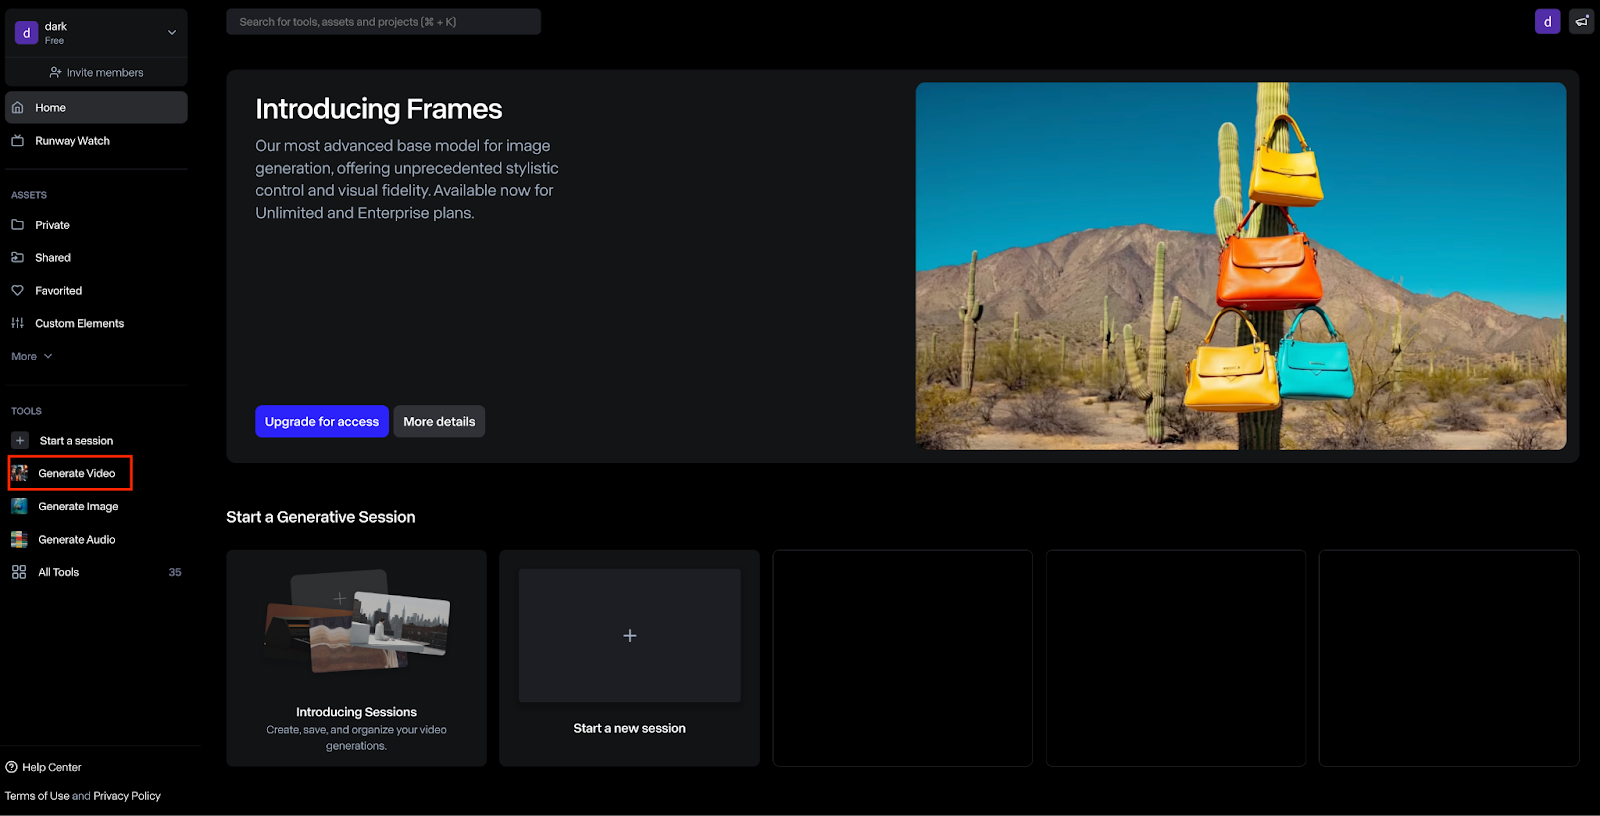Click the Generate Image thumbnail icon
The width and height of the screenshot is (1600, 816).
coord(19,506)
